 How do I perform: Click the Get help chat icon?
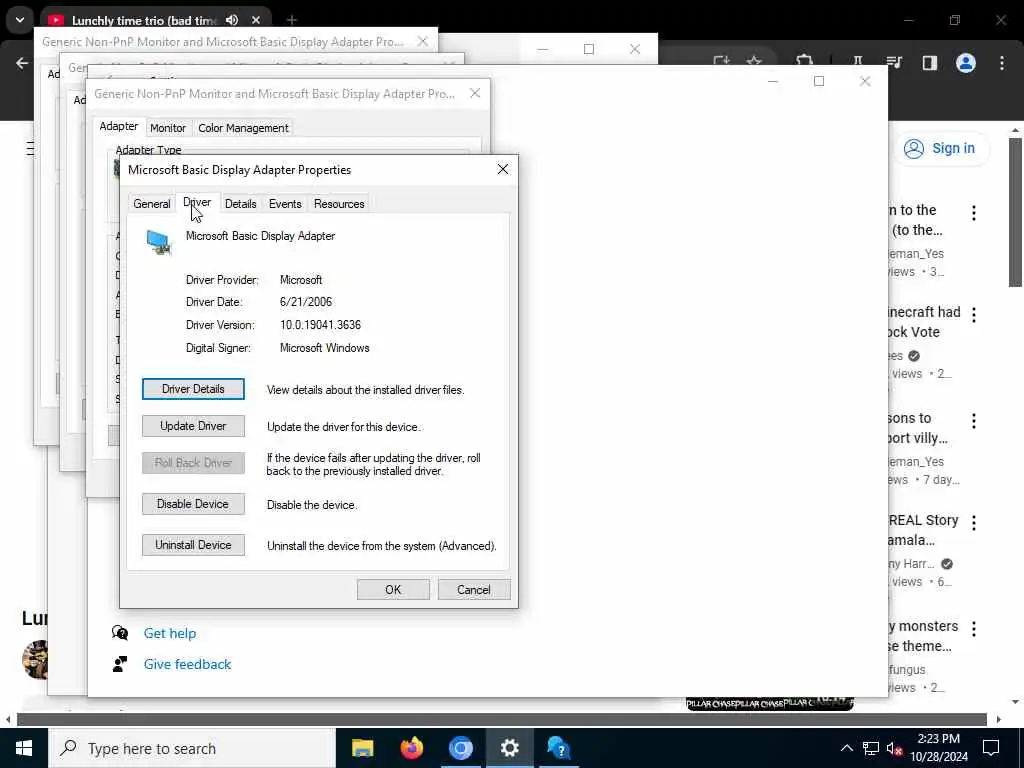120,633
